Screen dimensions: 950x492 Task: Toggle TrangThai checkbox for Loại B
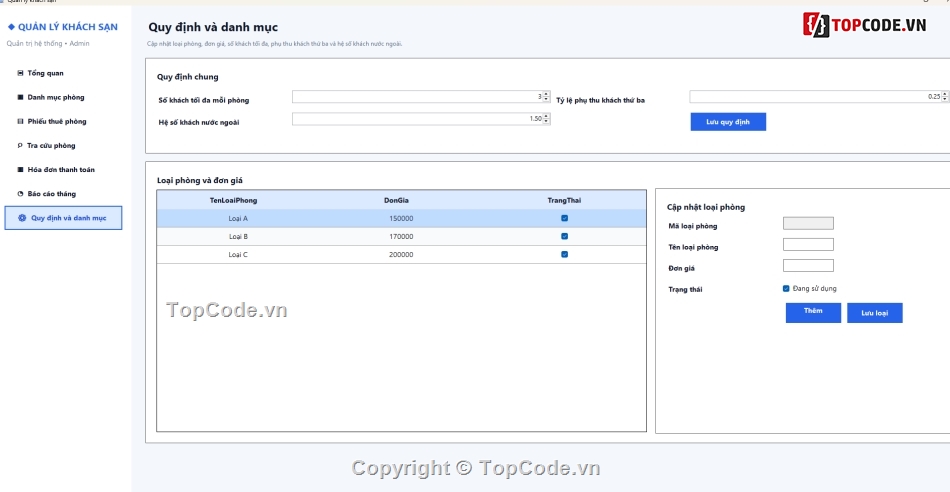tap(565, 236)
